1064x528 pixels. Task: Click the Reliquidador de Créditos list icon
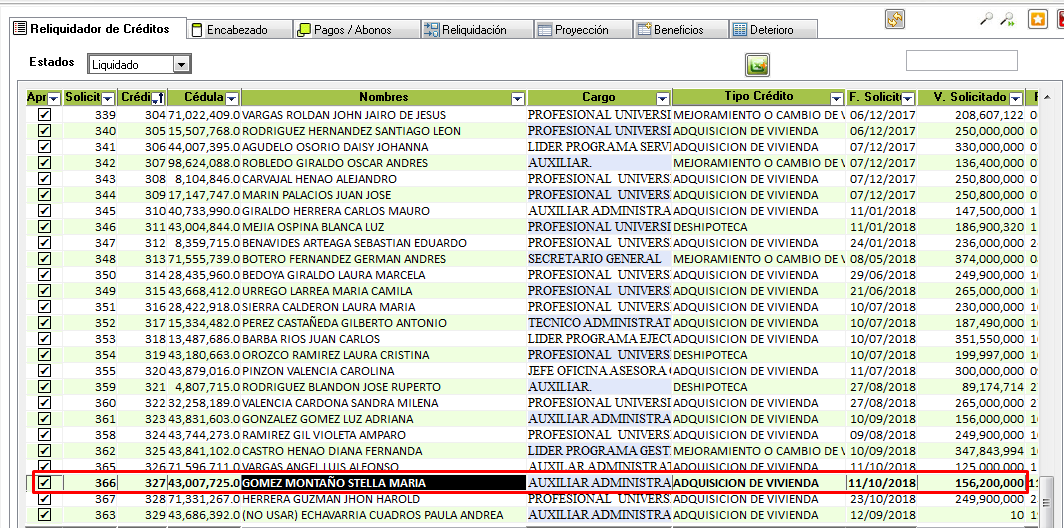click(x=20, y=29)
